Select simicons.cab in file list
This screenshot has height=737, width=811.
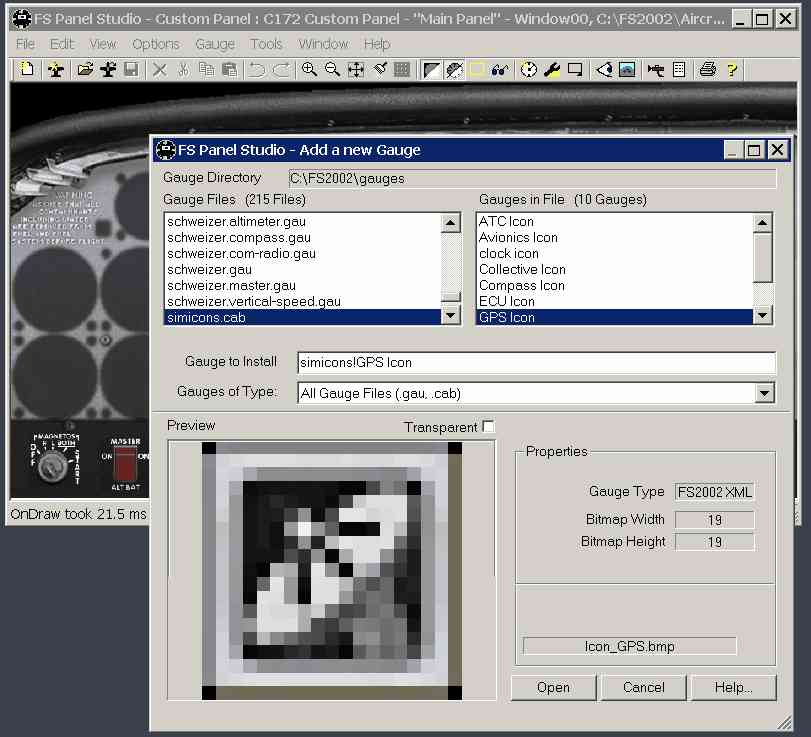[x=303, y=318]
